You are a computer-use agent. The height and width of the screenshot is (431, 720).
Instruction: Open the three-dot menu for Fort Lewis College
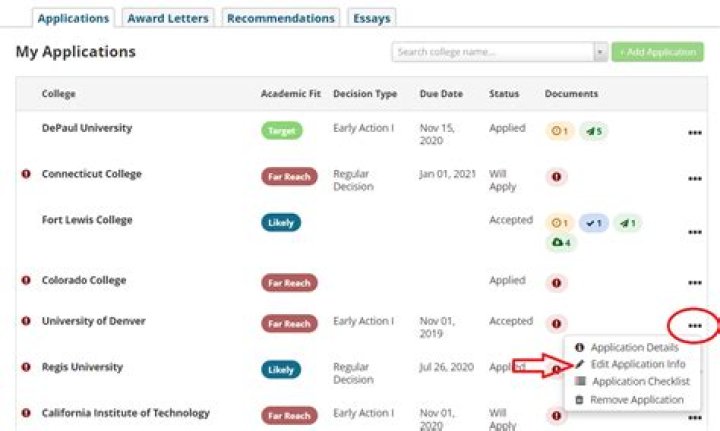tap(695, 232)
